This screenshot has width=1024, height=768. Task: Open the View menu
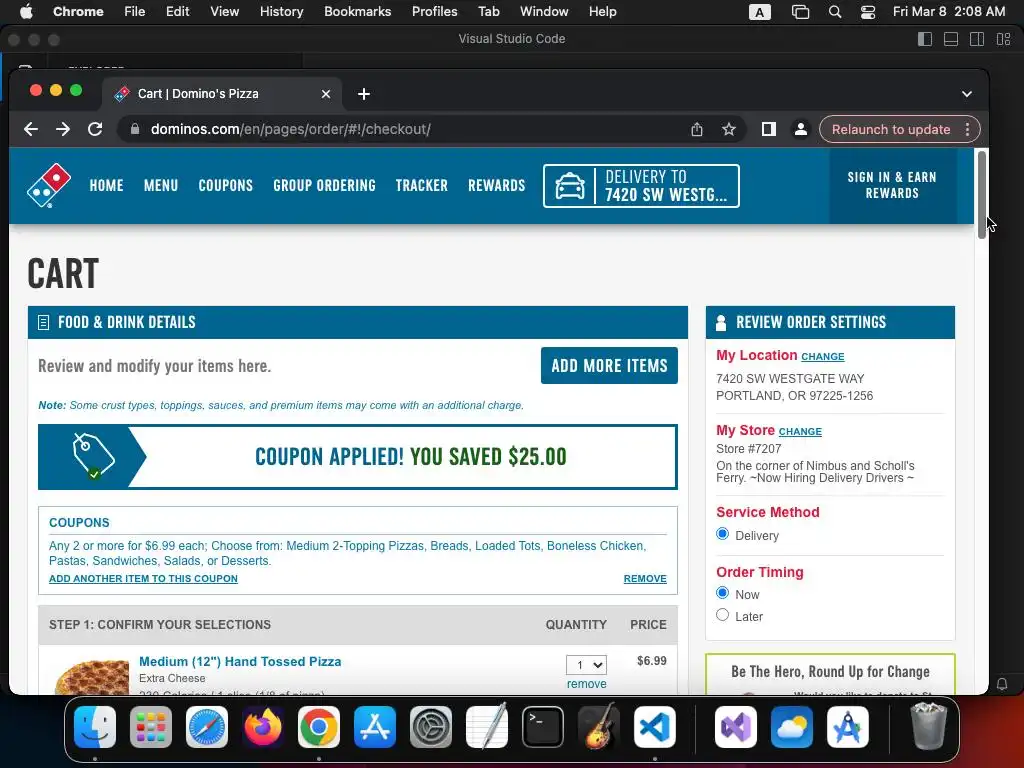(x=224, y=12)
